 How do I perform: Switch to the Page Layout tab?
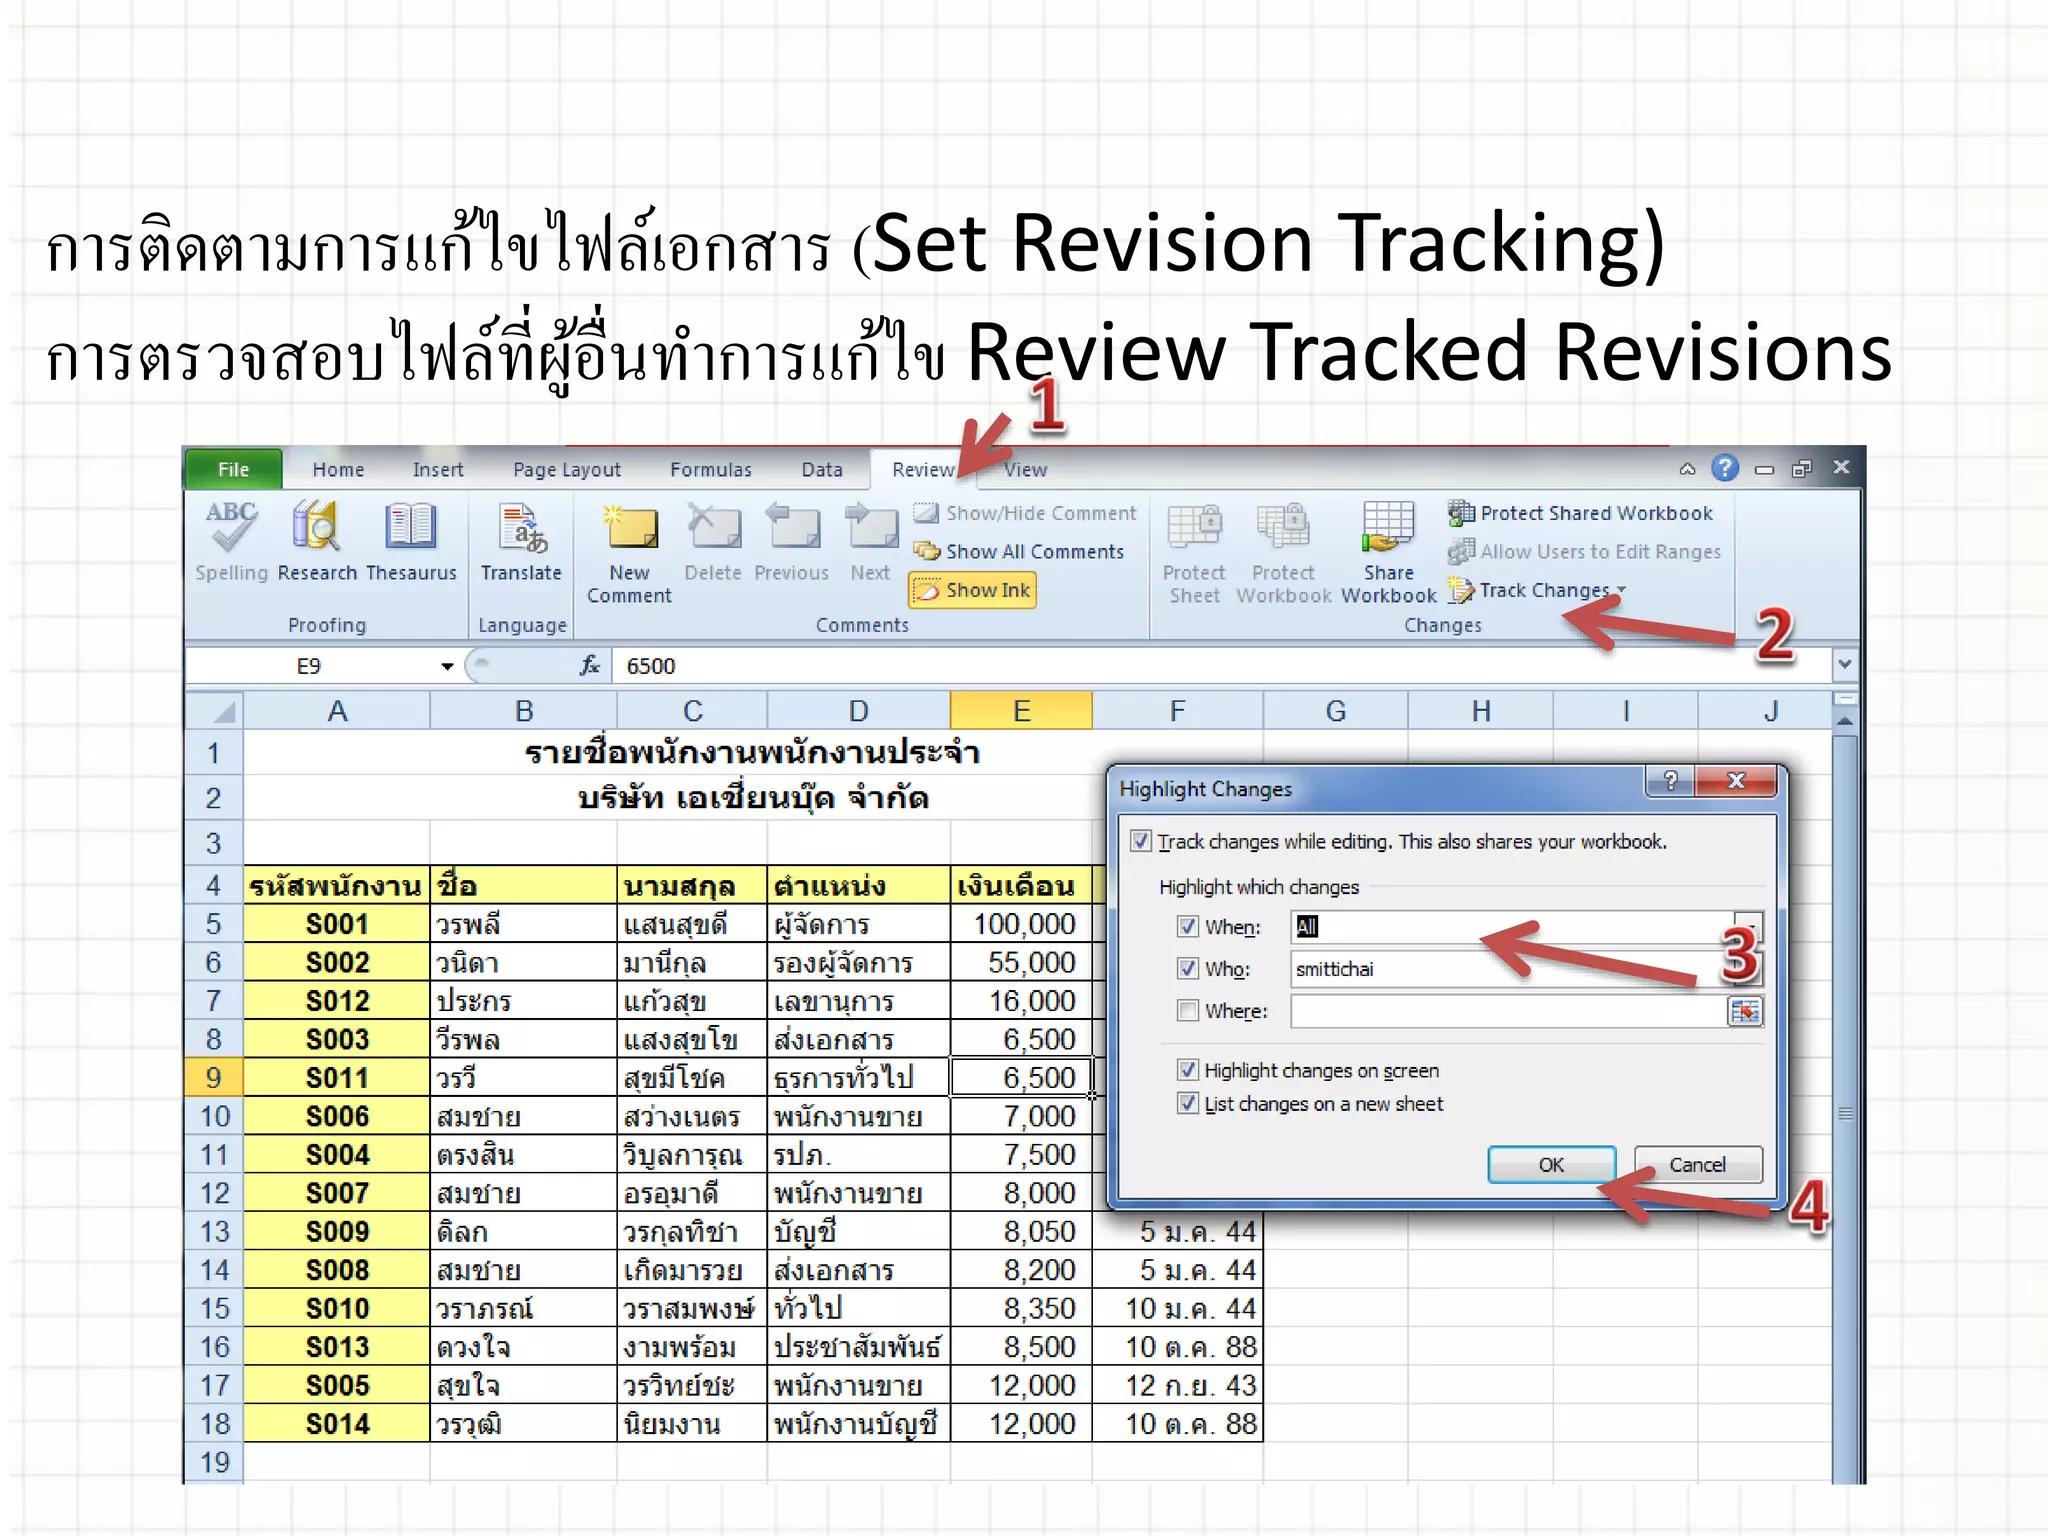point(567,469)
